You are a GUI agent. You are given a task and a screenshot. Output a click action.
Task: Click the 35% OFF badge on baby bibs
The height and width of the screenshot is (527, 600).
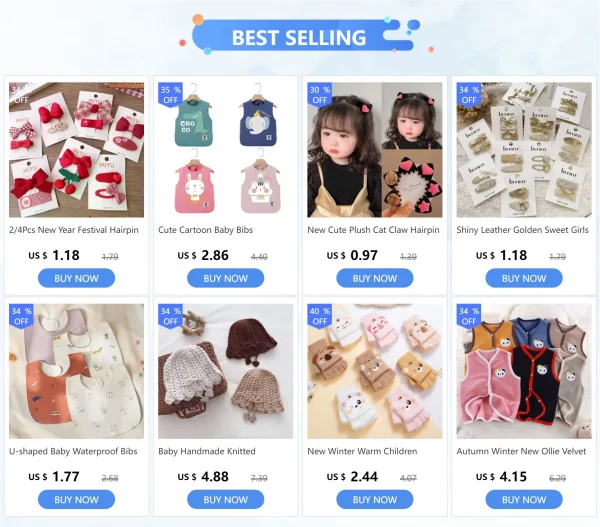pyautogui.click(x=170, y=95)
